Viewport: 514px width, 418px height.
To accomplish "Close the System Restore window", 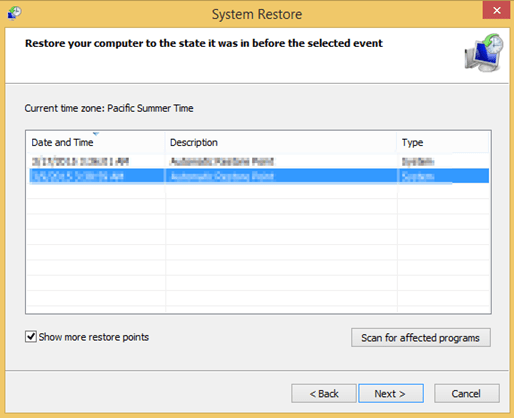I will pos(496,10).
